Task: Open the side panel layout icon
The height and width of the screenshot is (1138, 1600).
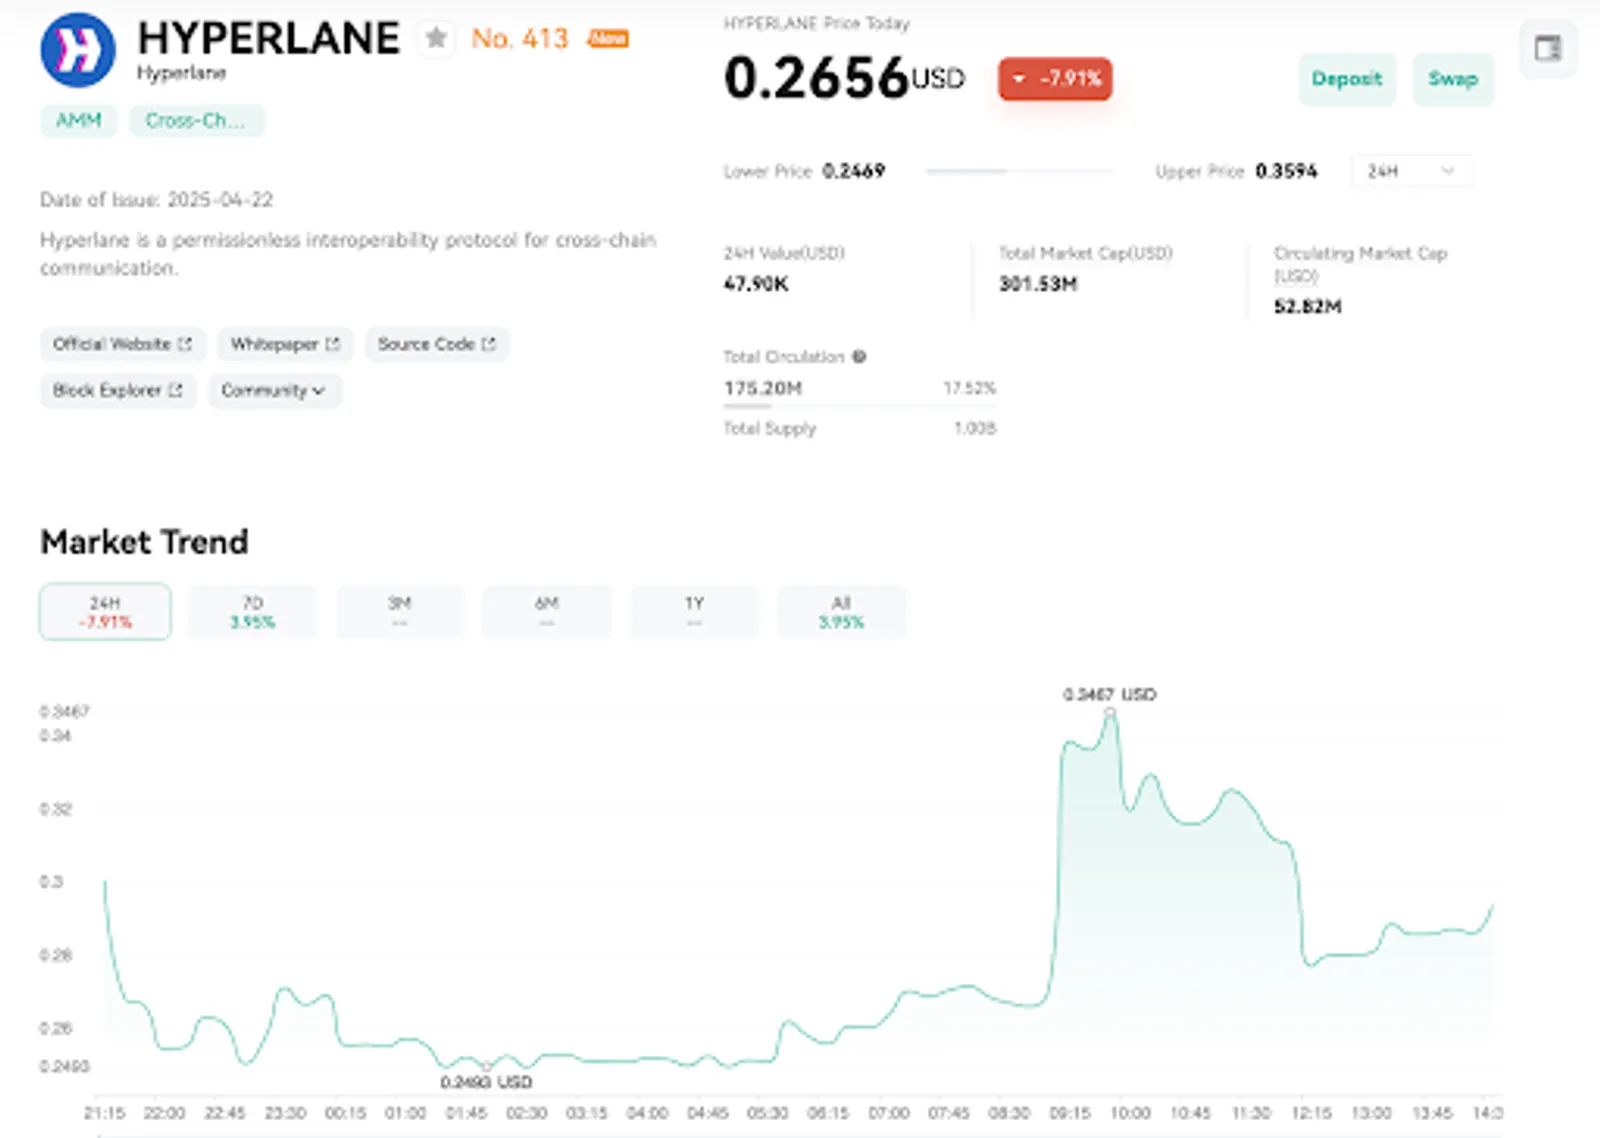Action: click(x=1548, y=48)
